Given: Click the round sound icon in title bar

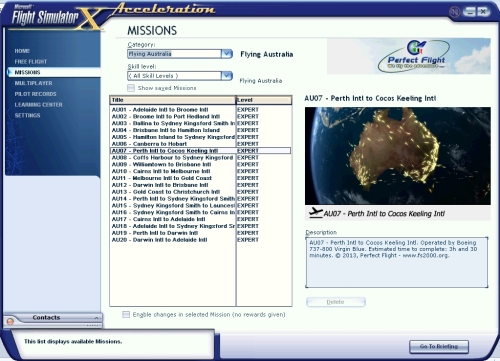Looking at the screenshot, I should (454, 13).
